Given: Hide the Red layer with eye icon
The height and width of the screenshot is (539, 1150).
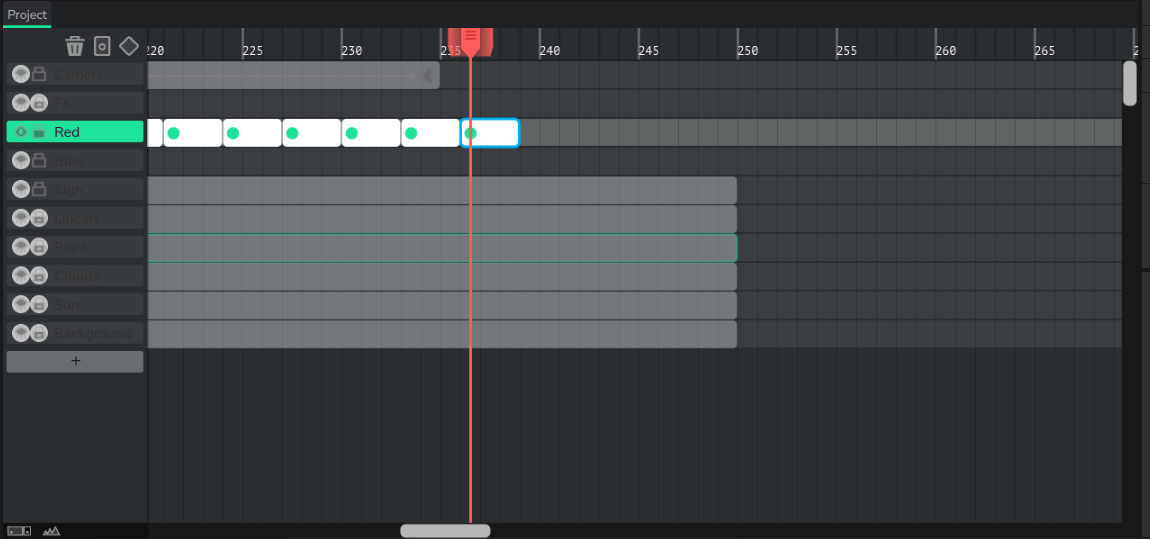Looking at the screenshot, I should 21,132.
